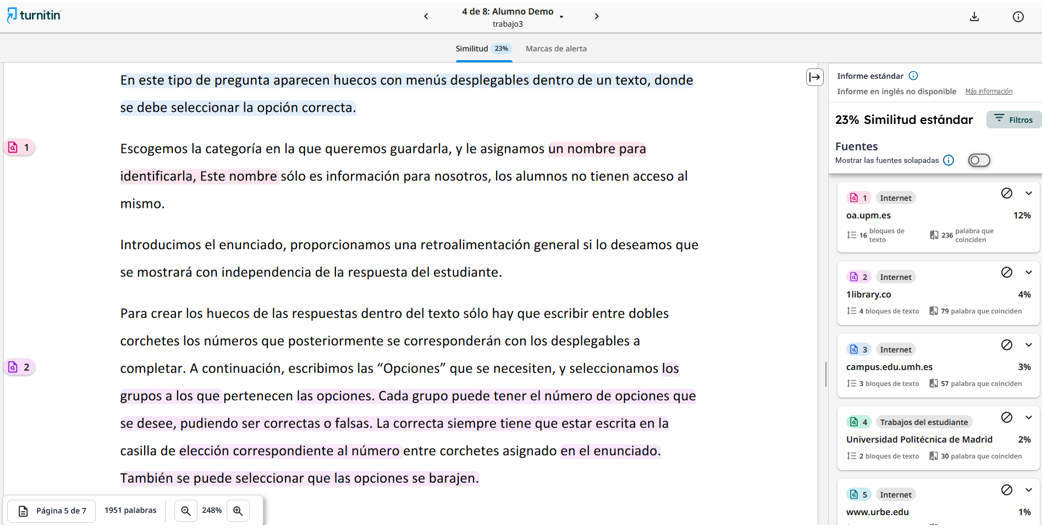Exclude source campus.edu.umh.es

(x=1006, y=345)
